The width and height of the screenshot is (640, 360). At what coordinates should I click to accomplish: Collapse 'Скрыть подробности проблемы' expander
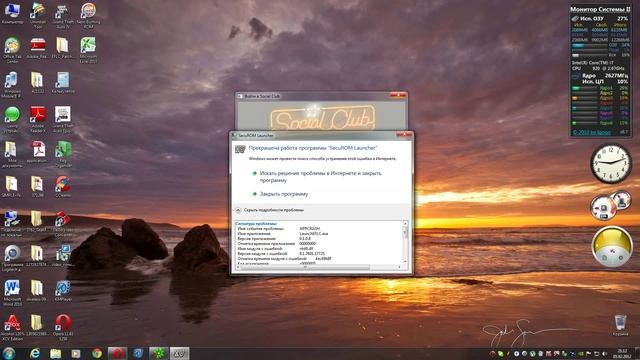coord(270,210)
